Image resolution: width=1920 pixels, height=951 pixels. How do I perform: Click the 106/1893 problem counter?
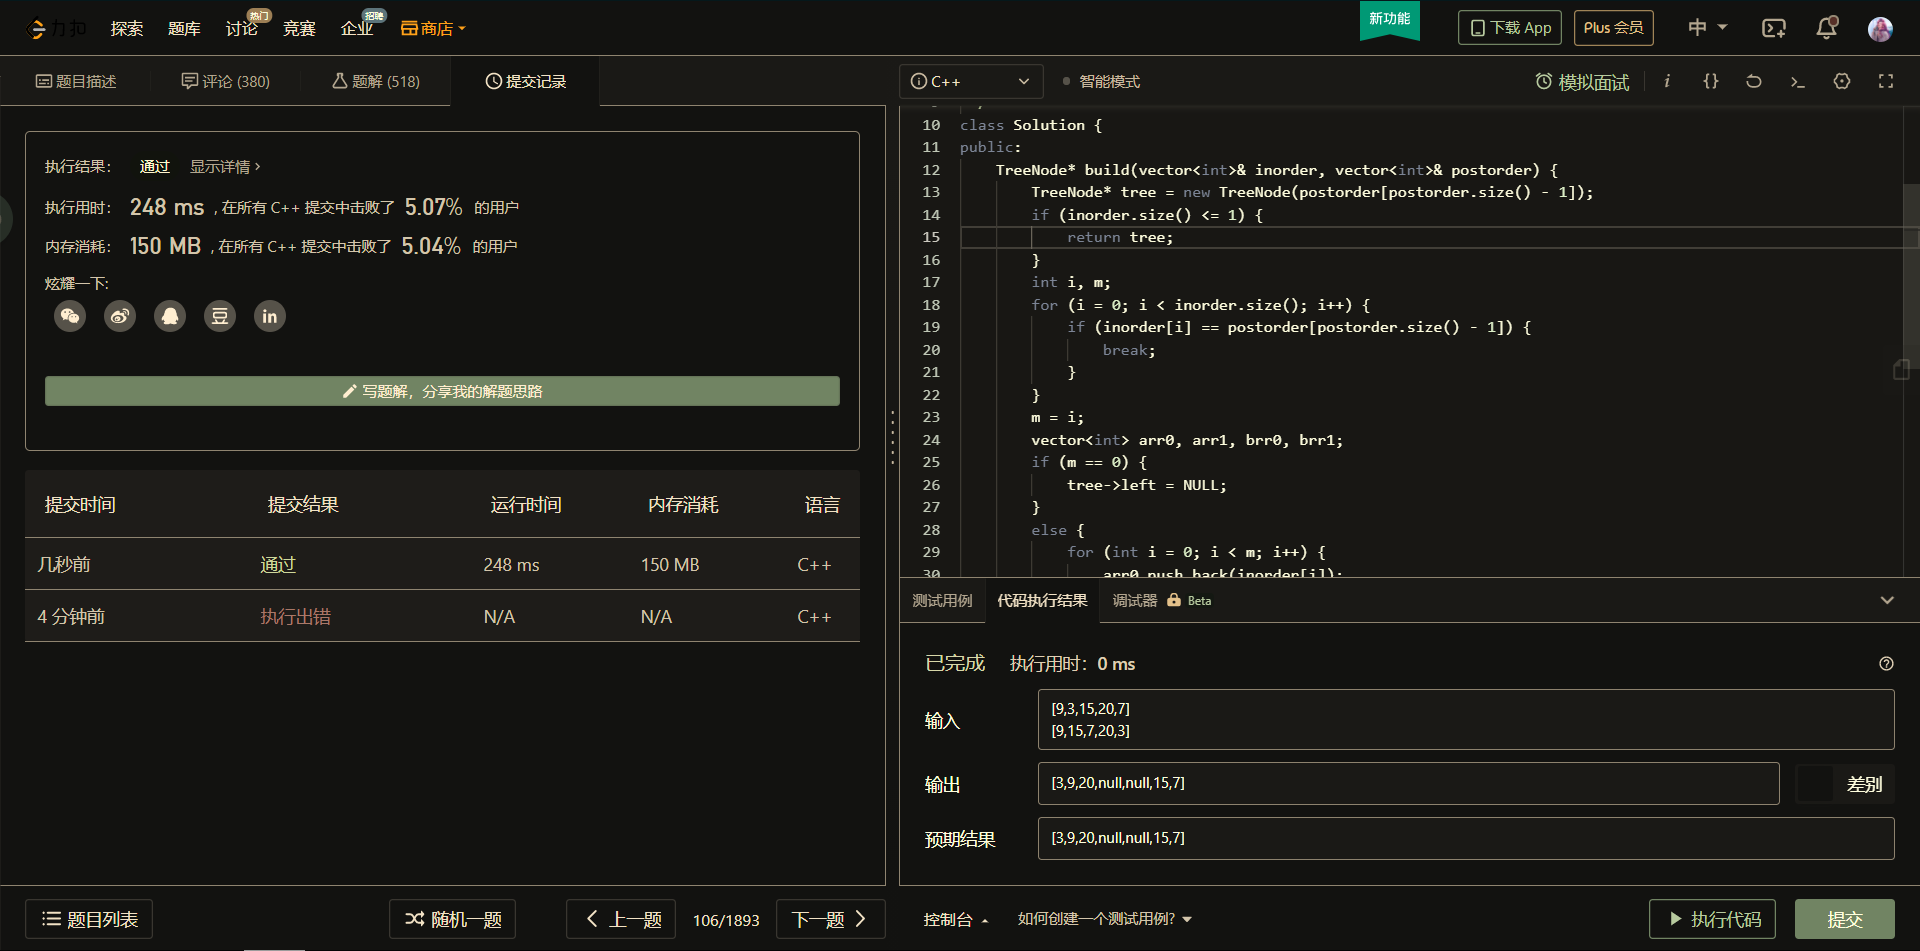coord(726,920)
